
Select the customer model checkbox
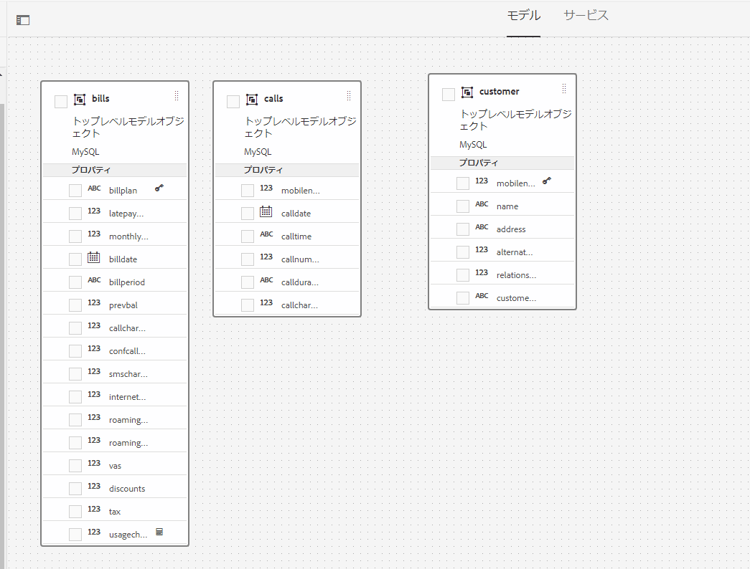point(448,94)
